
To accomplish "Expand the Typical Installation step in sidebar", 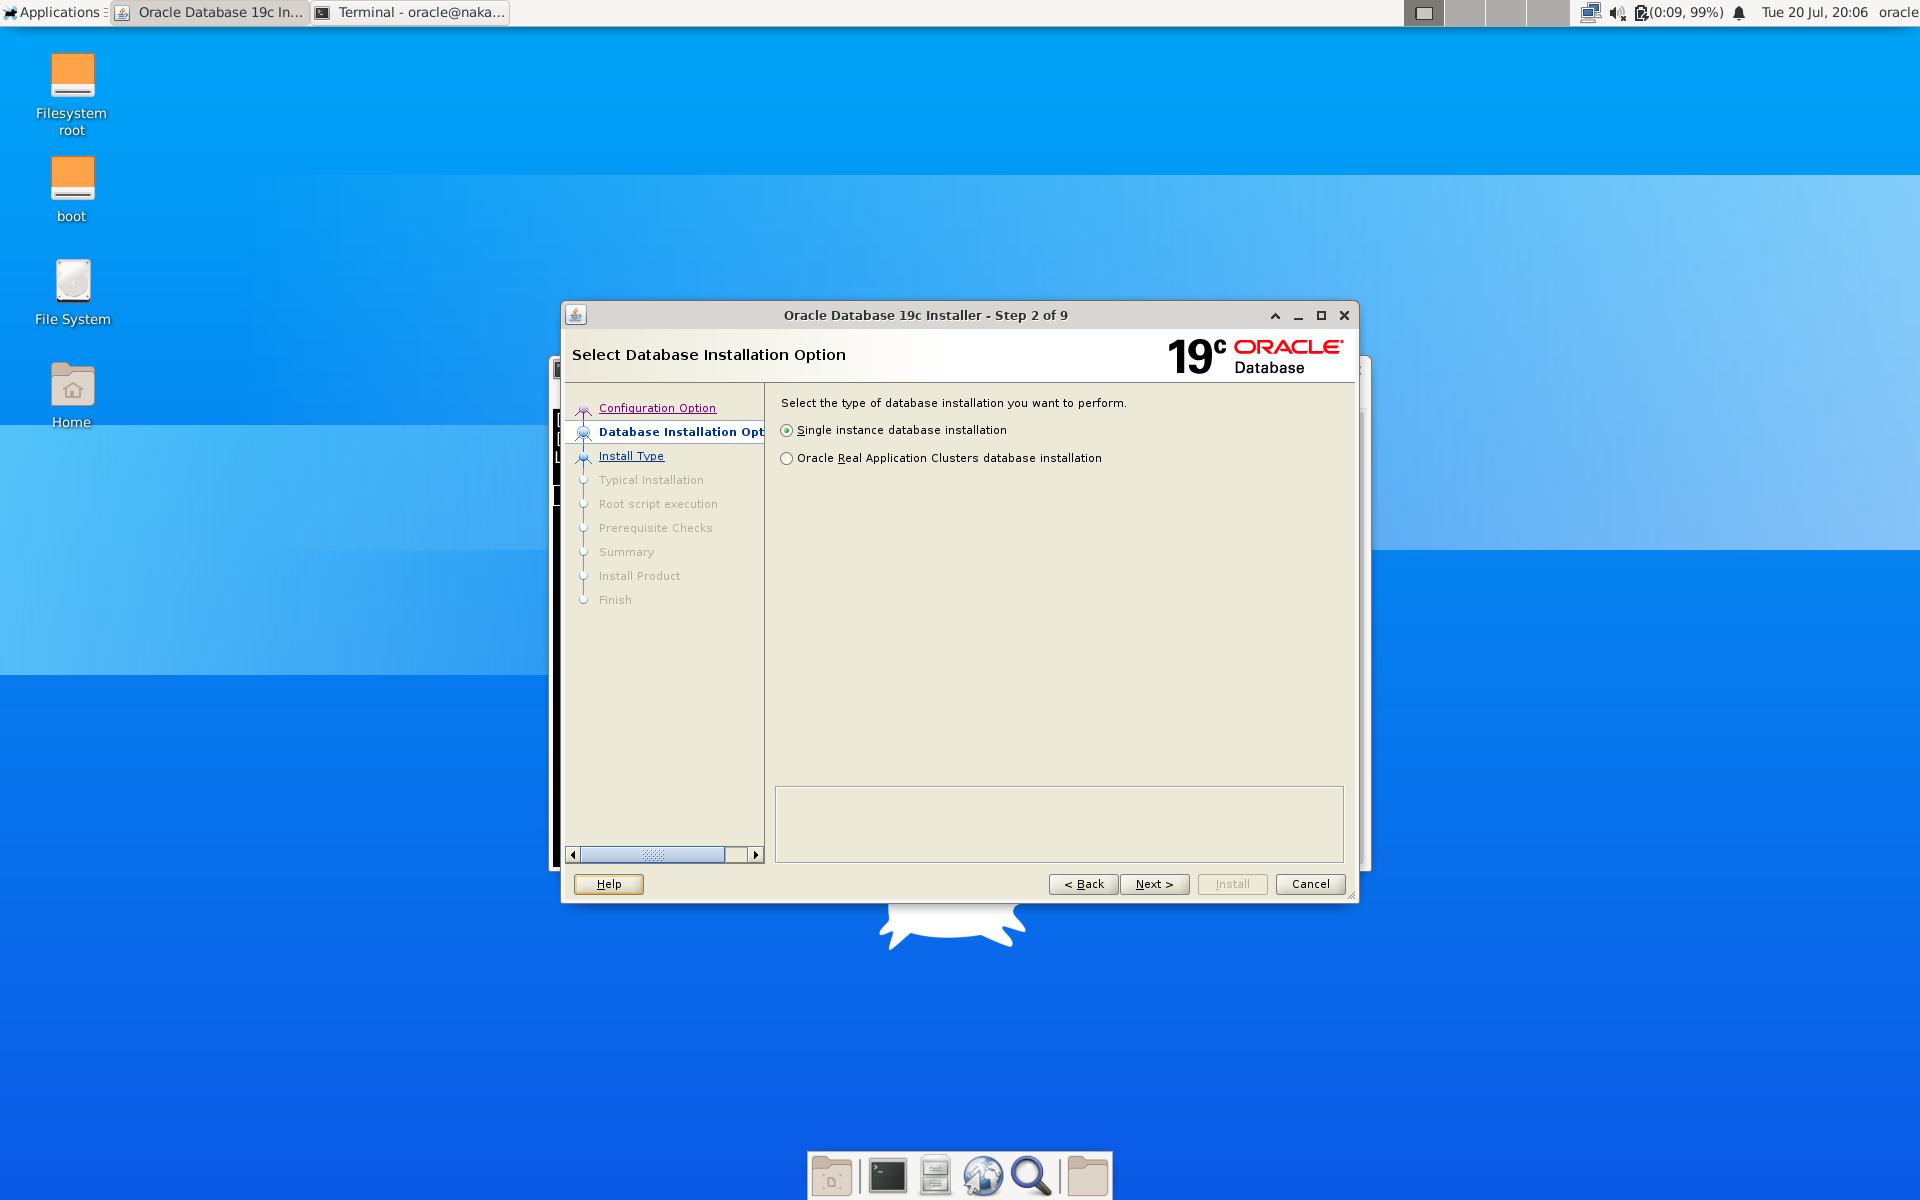I will (x=651, y=480).
